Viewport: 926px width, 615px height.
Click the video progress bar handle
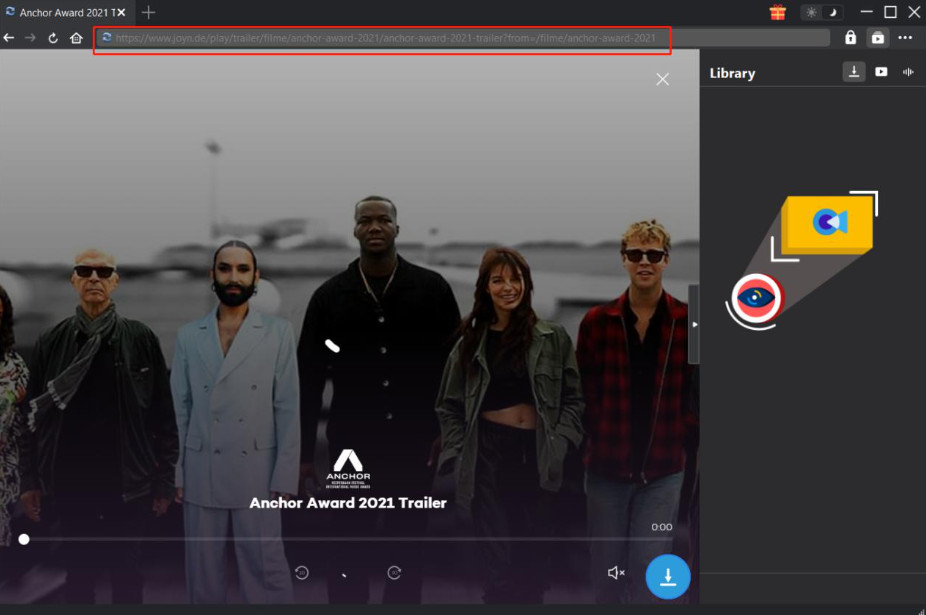(x=24, y=539)
